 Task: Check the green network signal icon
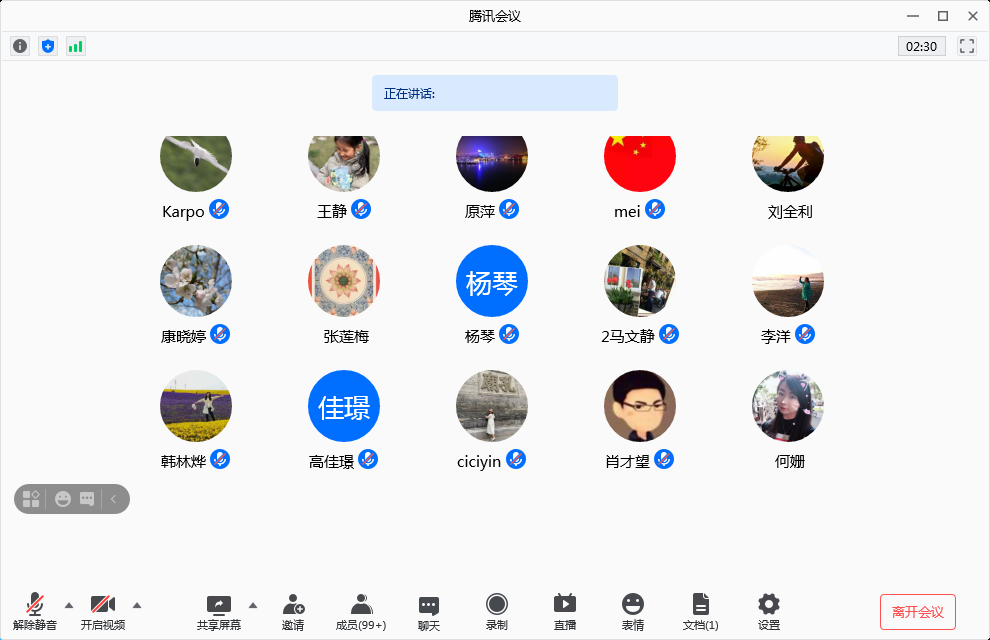[x=76, y=46]
